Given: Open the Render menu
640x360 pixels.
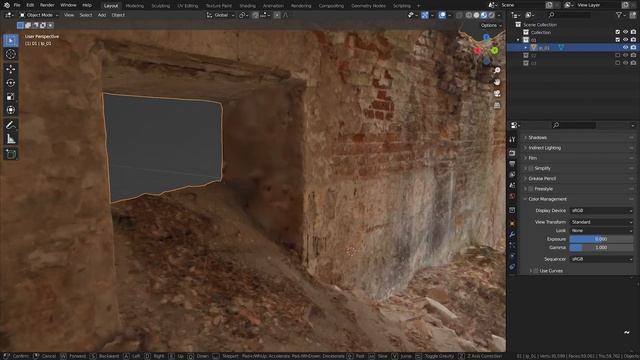Looking at the screenshot, I should 47,5.
